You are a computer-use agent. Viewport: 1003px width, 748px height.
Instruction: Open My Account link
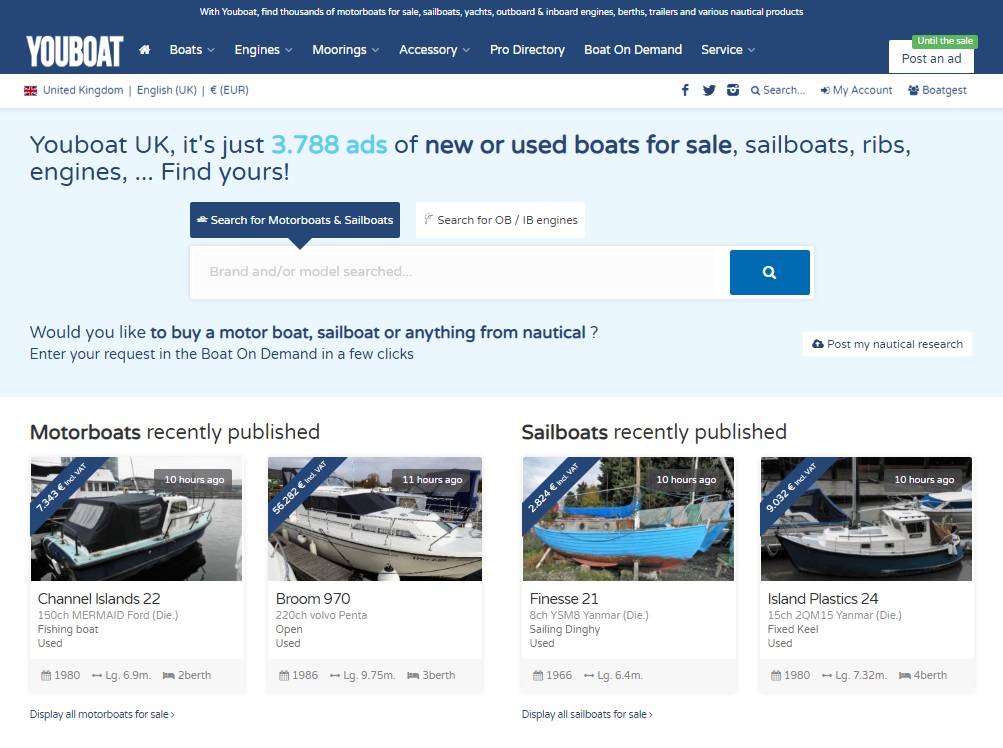coord(857,90)
